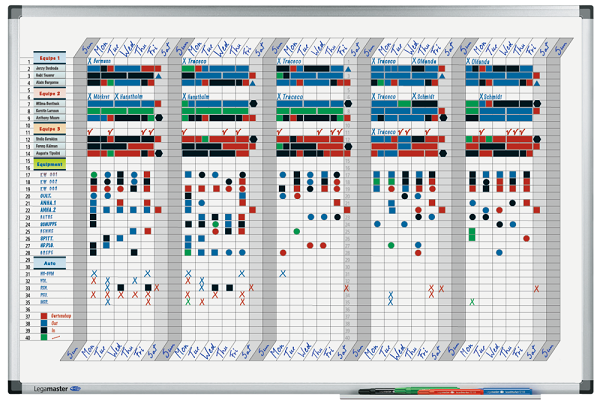Click the green Equipment section header
The image size is (600, 404).
point(50,162)
